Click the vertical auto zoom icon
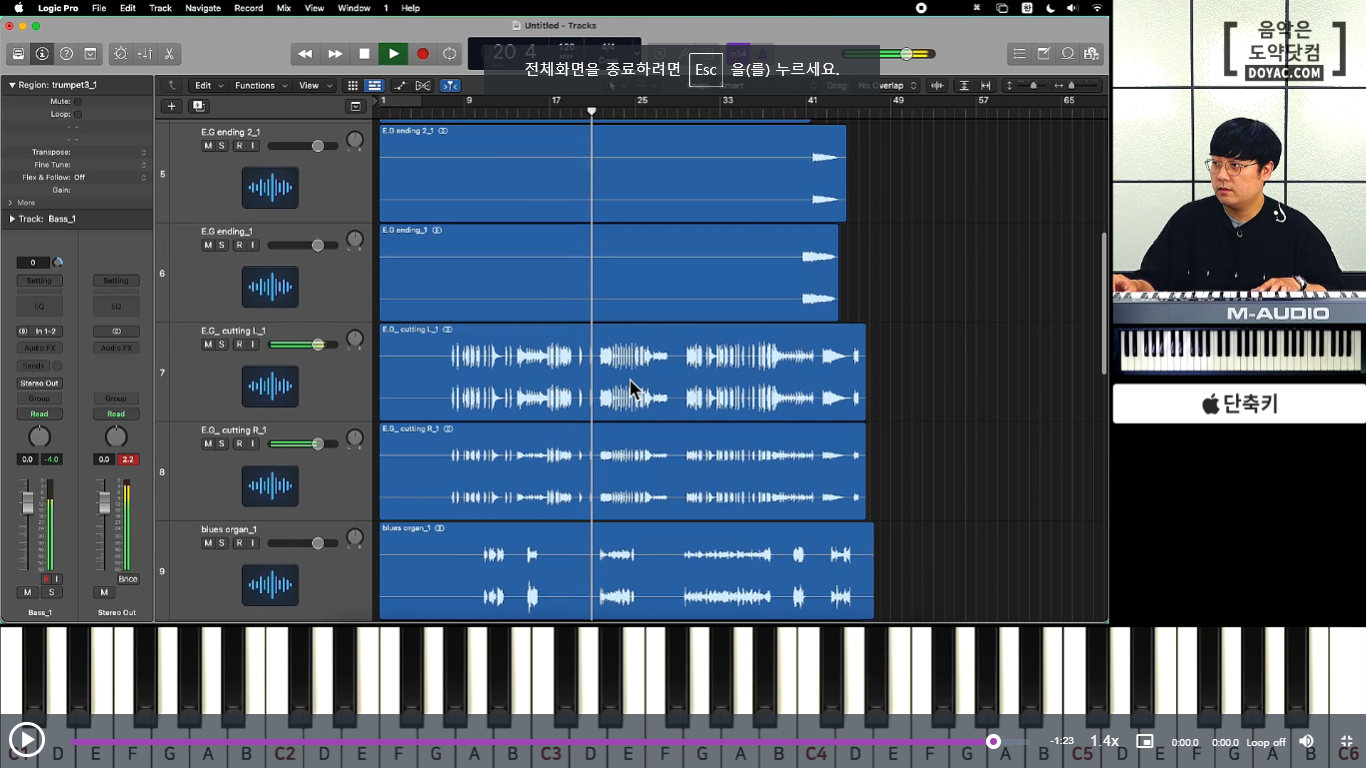1366x768 pixels. tap(964, 86)
